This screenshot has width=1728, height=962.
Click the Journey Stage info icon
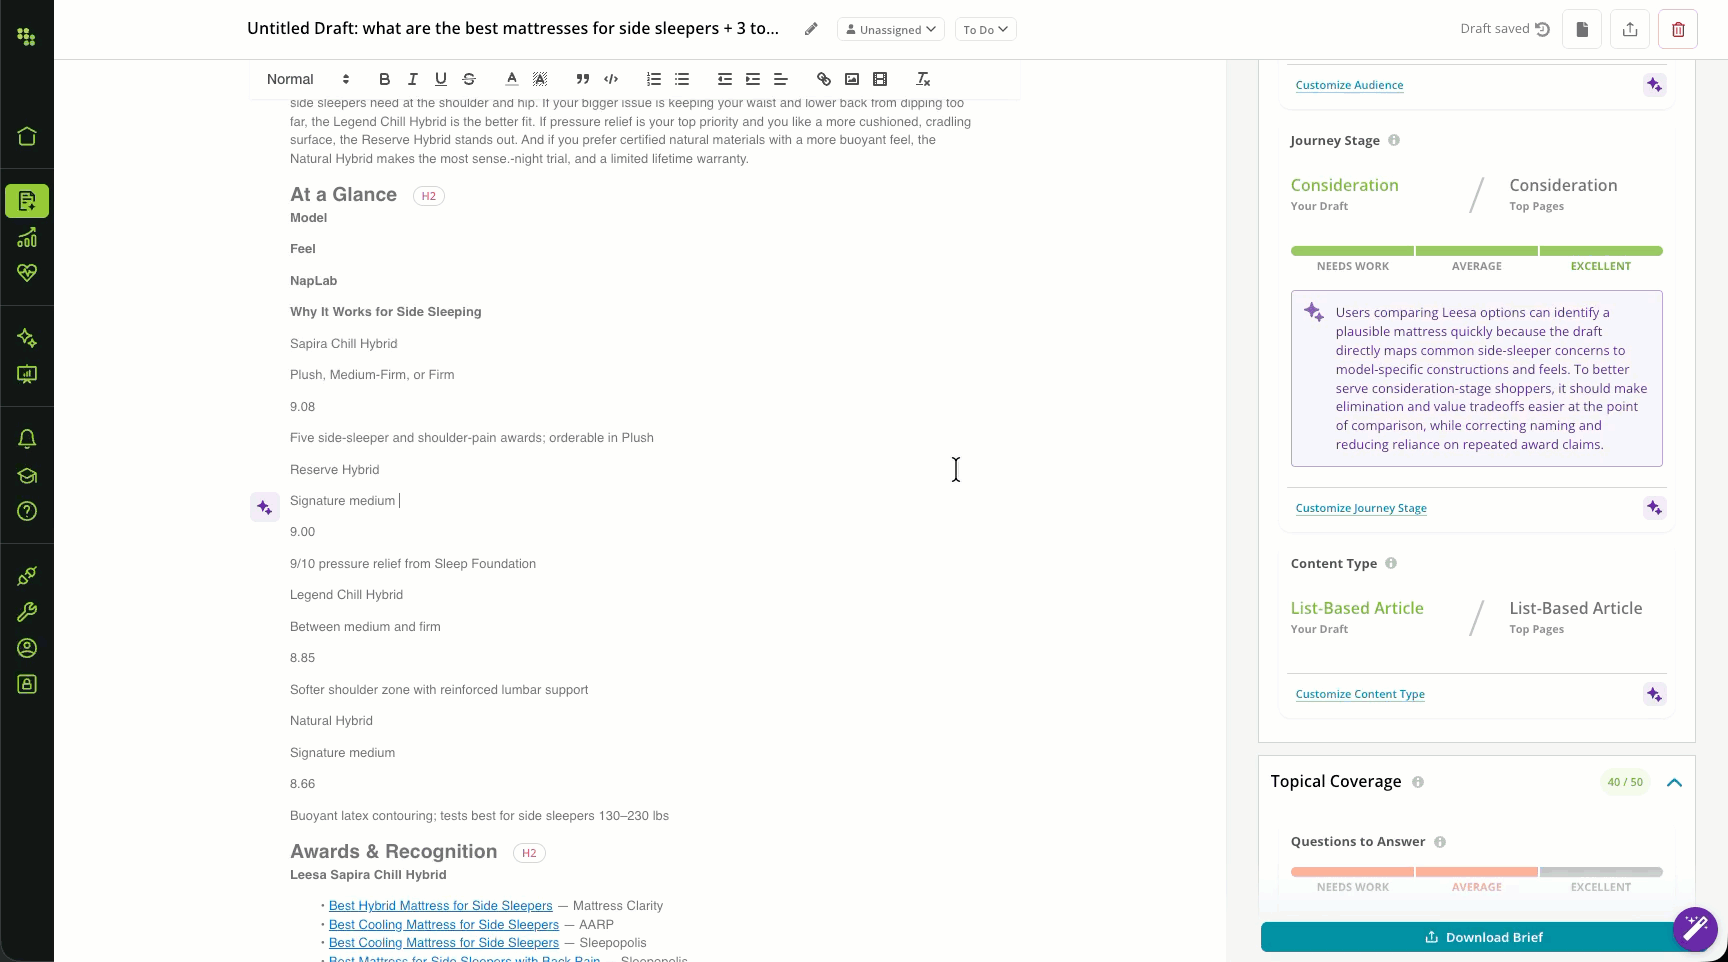click(x=1394, y=140)
